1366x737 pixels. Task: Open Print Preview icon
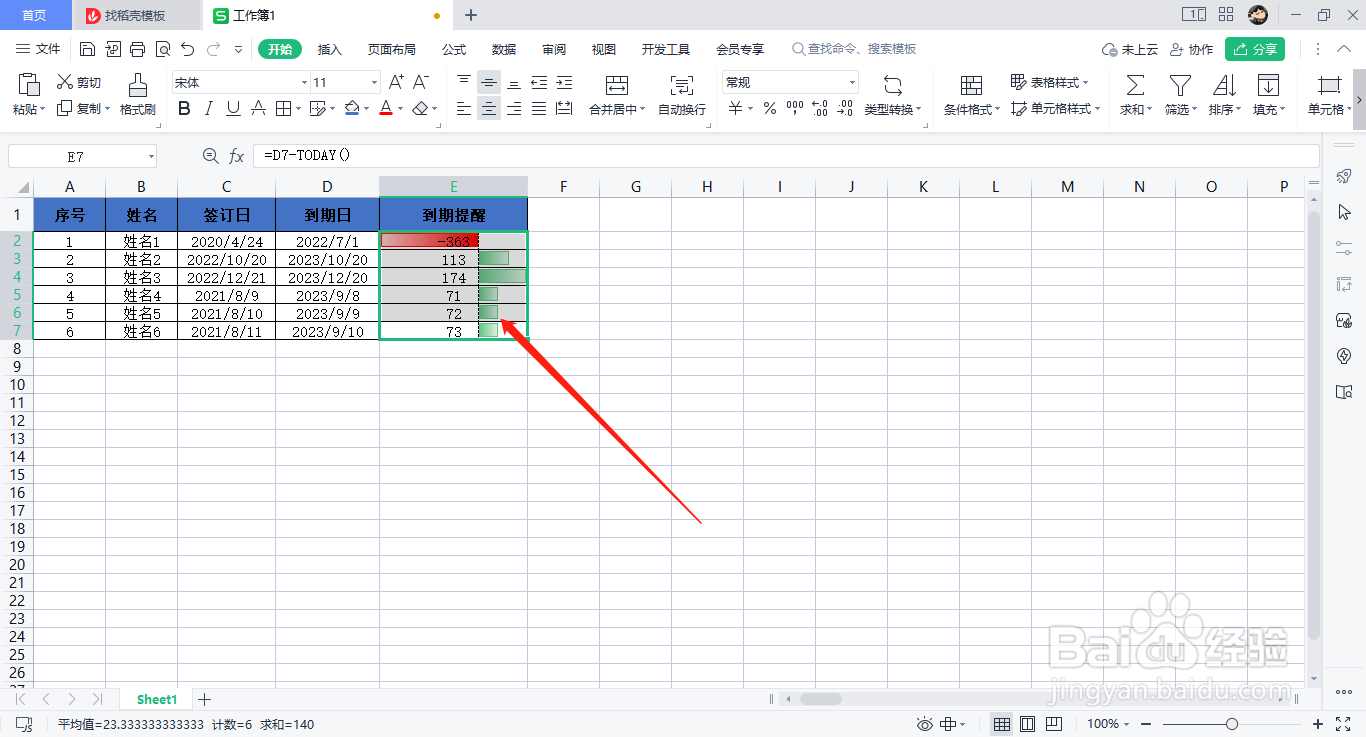coord(163,49)
